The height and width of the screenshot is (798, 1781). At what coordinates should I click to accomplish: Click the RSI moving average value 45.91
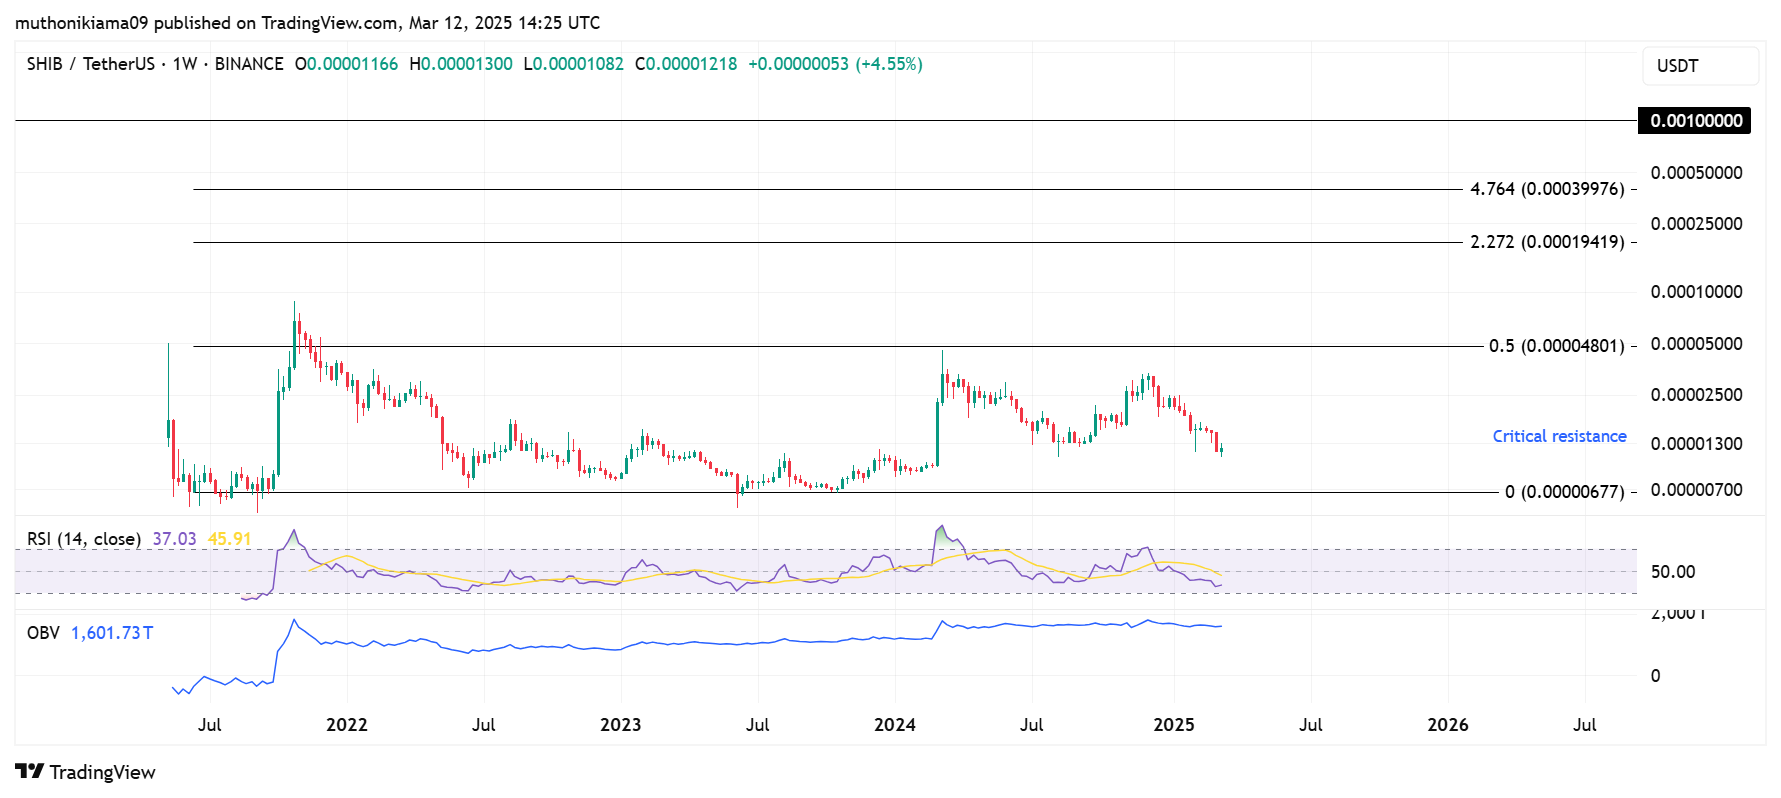(230, 539)
